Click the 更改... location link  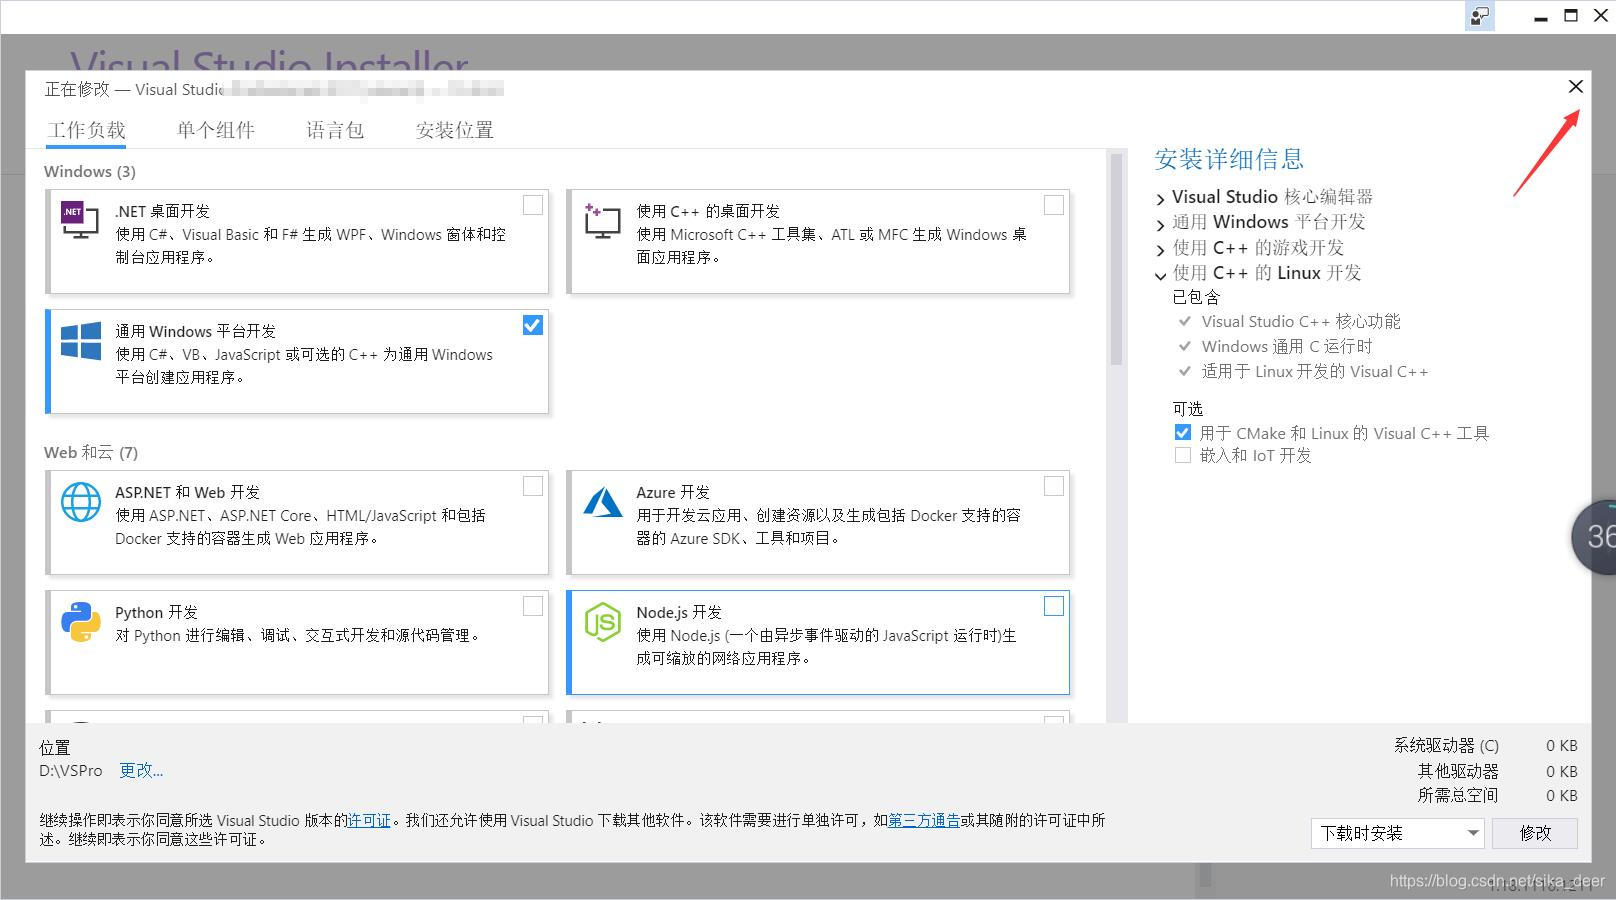pyautogui.click(x=141, y=770)
